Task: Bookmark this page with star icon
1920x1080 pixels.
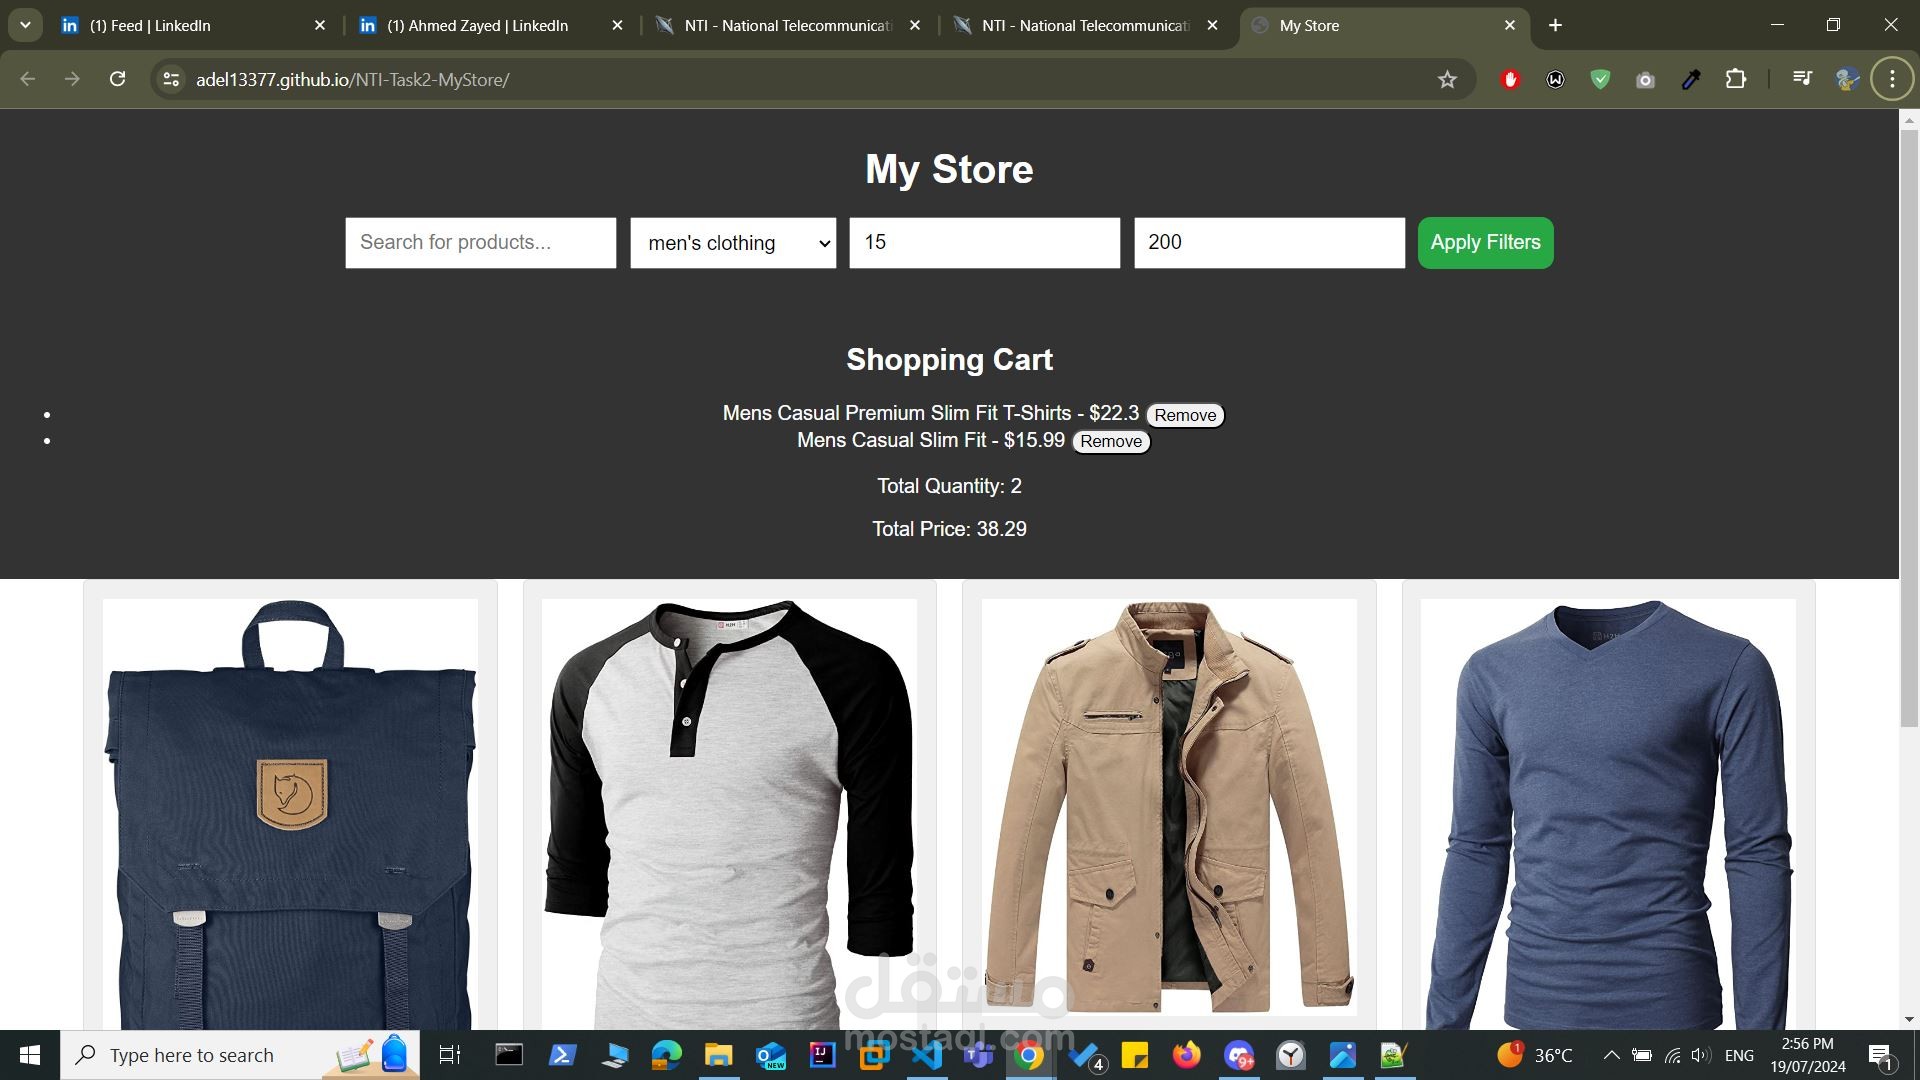Action: [1447, 80]
